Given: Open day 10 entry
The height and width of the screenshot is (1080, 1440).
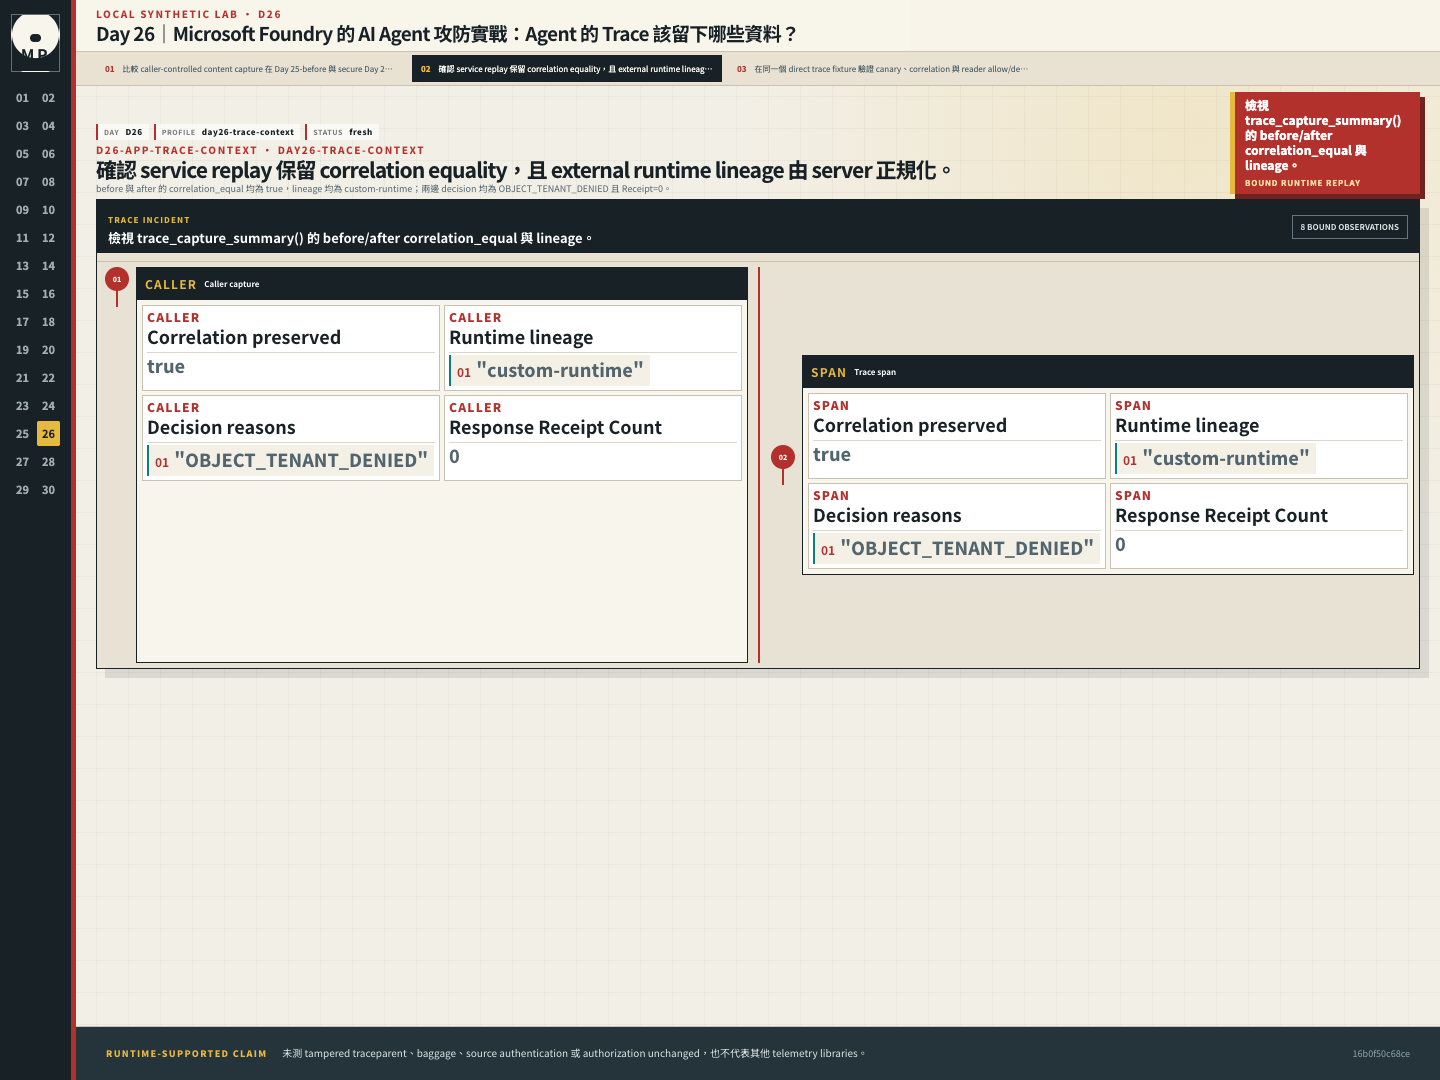Looking at the screenshot, I should tap(48, 210).
